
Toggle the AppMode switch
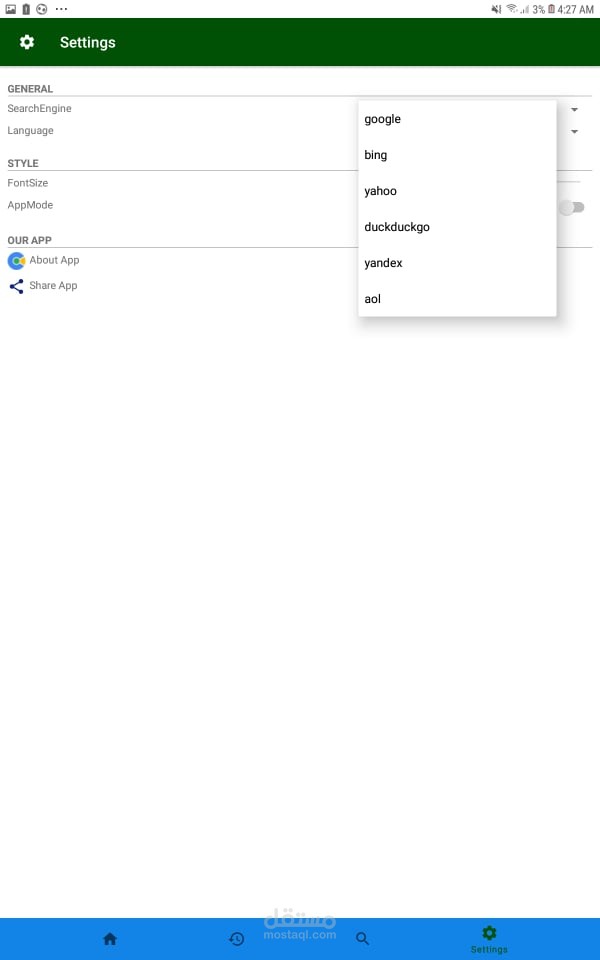click(x=572, y=208)
